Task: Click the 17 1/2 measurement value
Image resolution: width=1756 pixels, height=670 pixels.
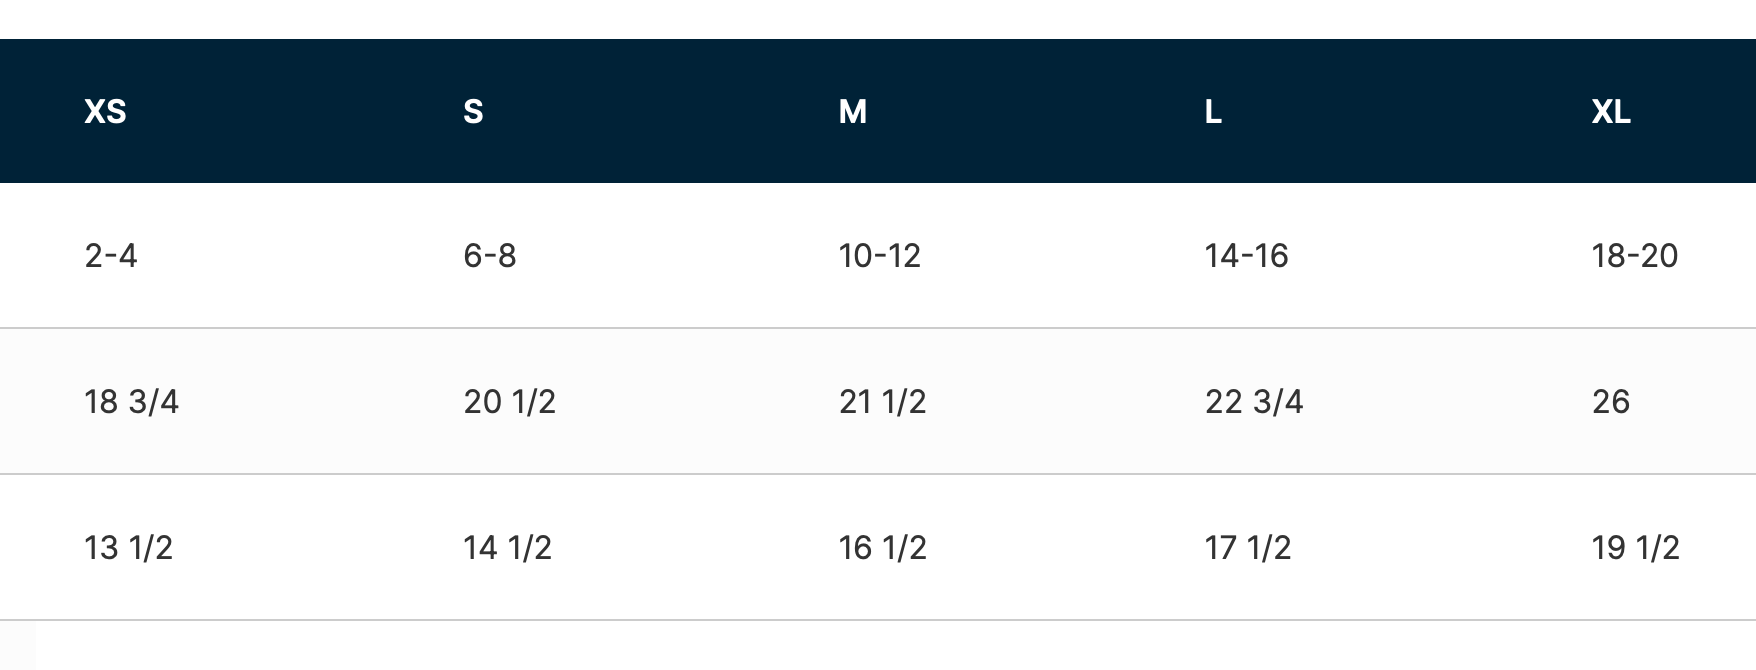Action: [1248, 548]
